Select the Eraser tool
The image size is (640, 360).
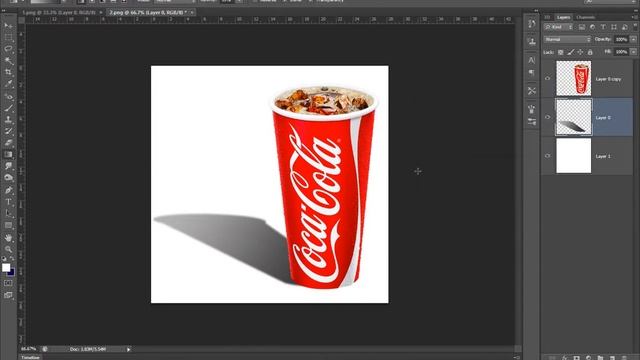coord(8,143)
